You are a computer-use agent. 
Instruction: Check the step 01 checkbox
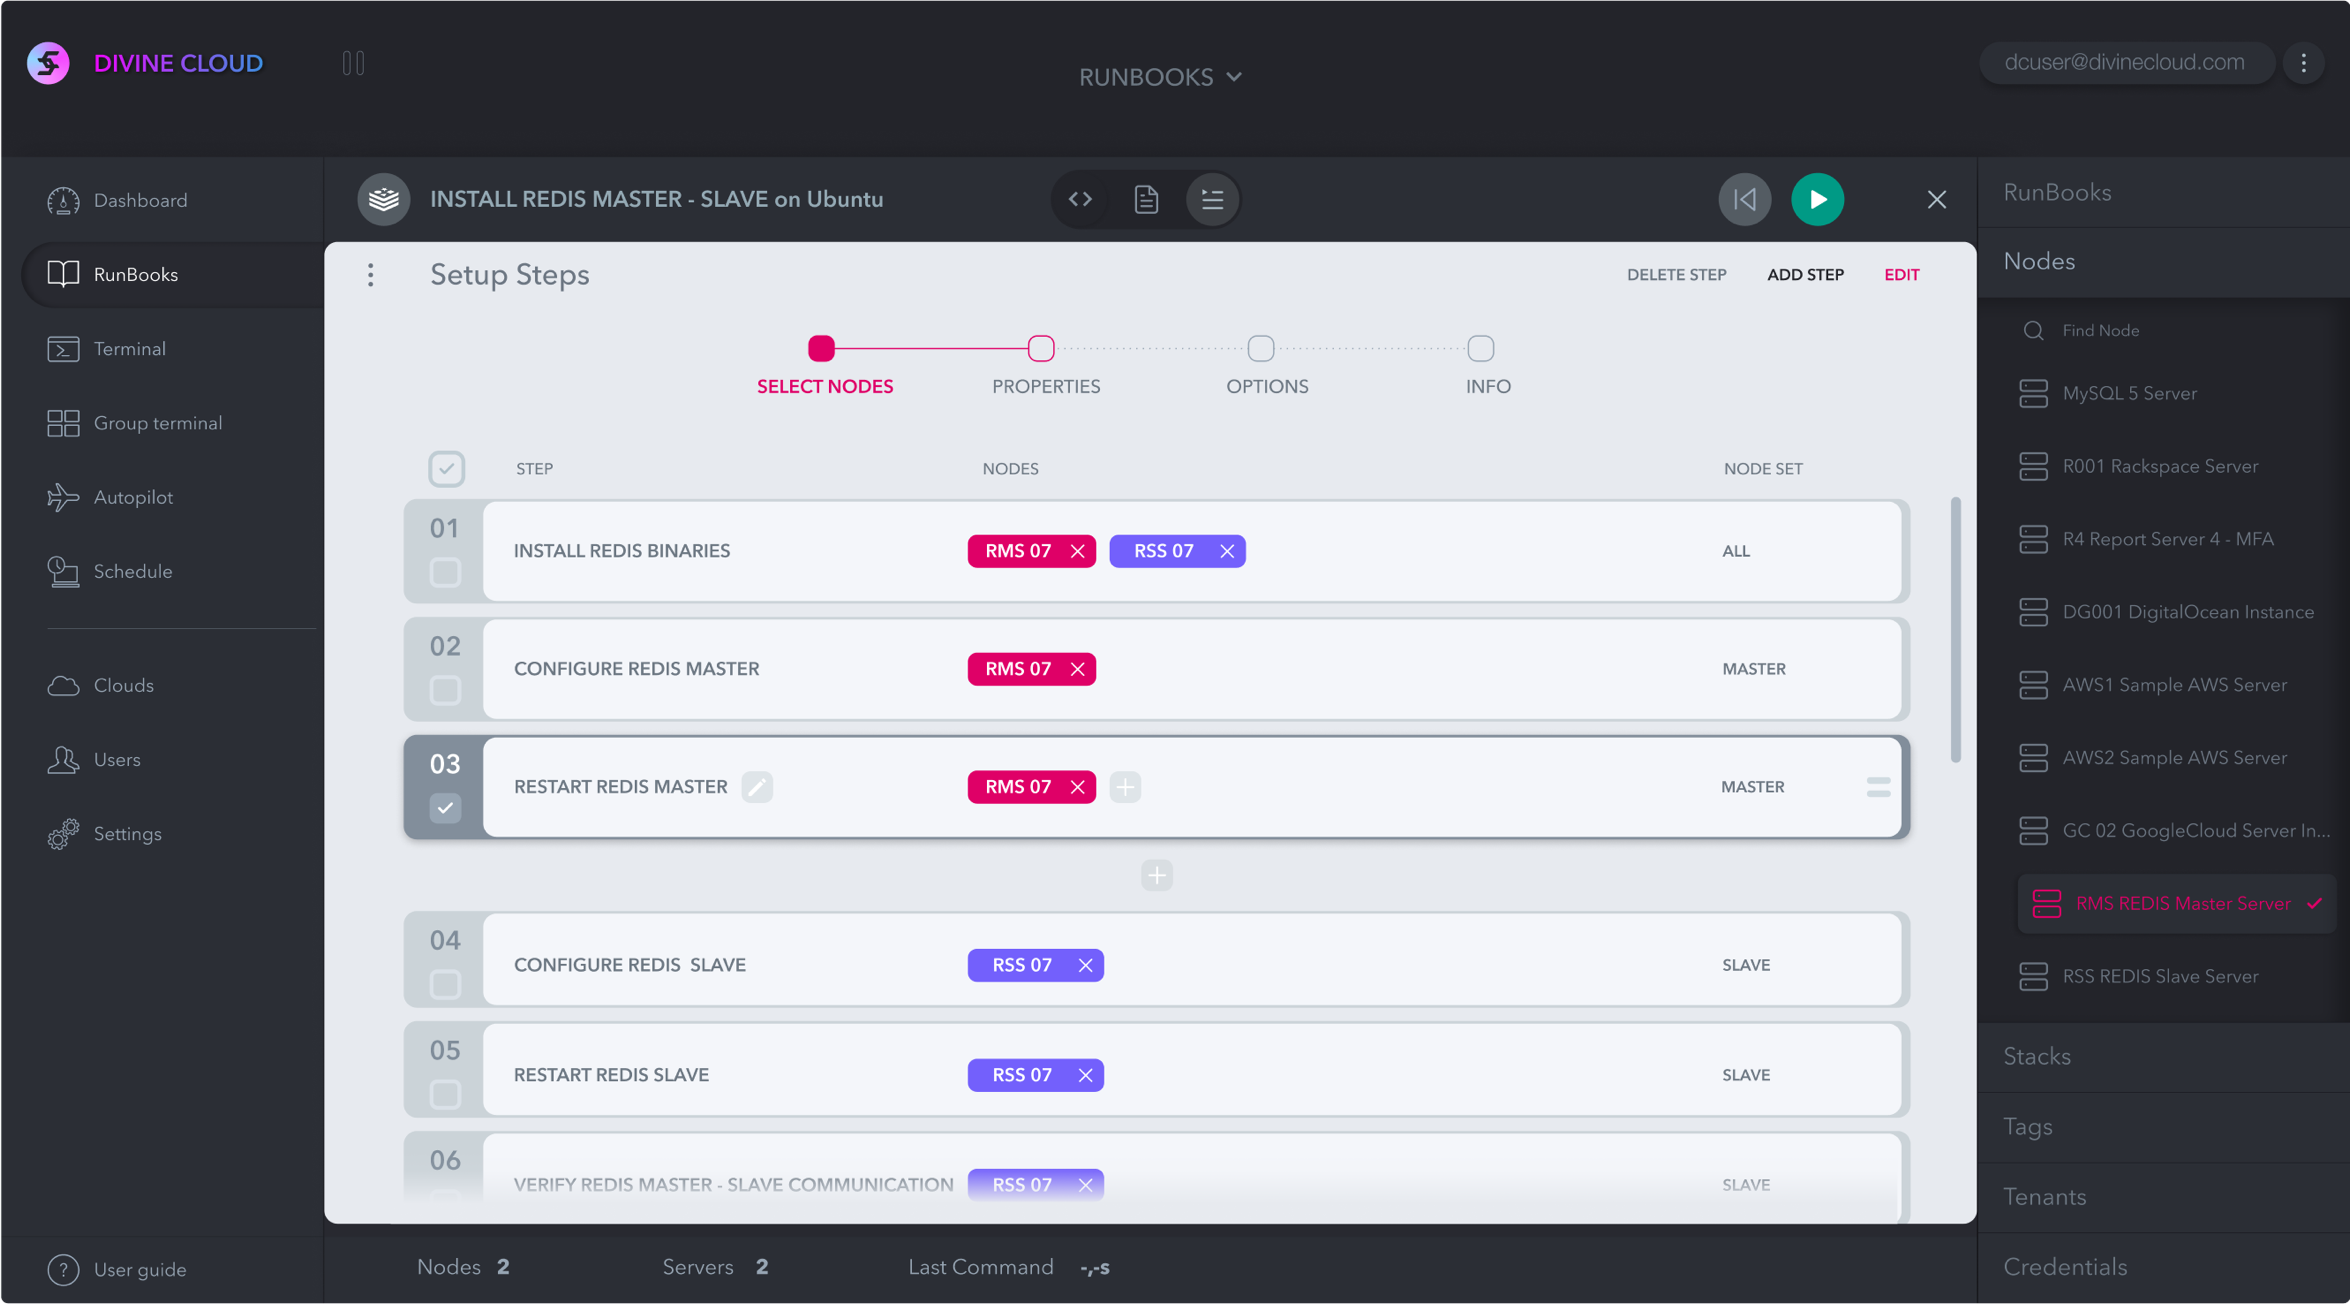click(445, 572)
